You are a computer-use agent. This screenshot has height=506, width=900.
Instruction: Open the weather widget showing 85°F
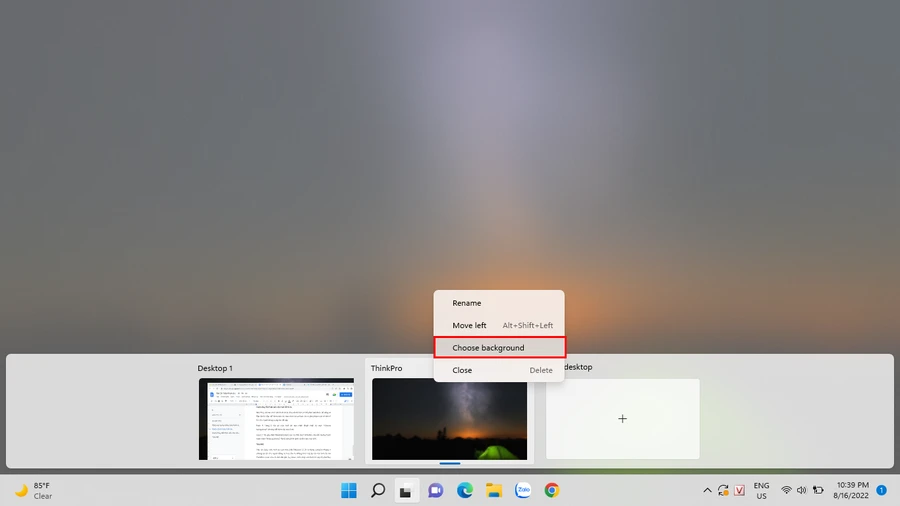(x=33, y=491)
